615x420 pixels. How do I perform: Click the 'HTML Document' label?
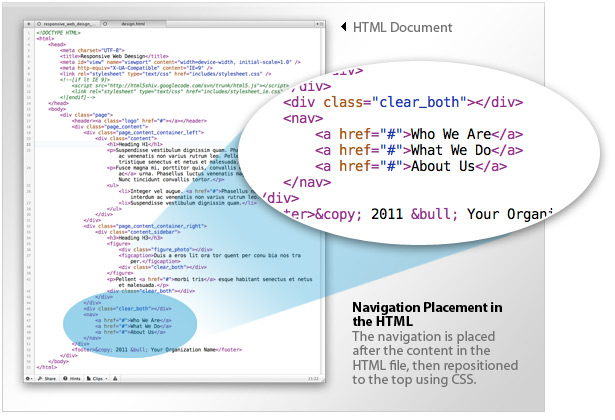402,27
